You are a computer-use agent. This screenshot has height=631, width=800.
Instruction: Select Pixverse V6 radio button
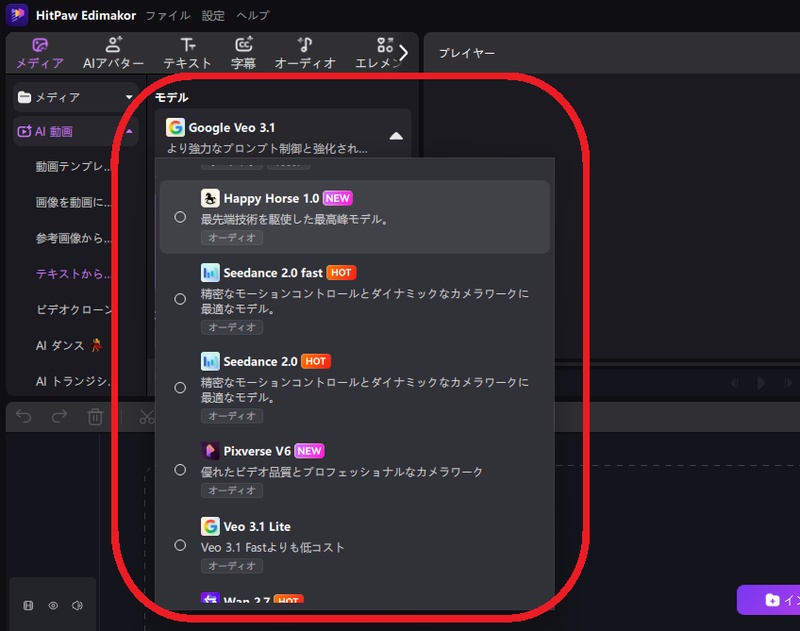[x=180, y=470]
